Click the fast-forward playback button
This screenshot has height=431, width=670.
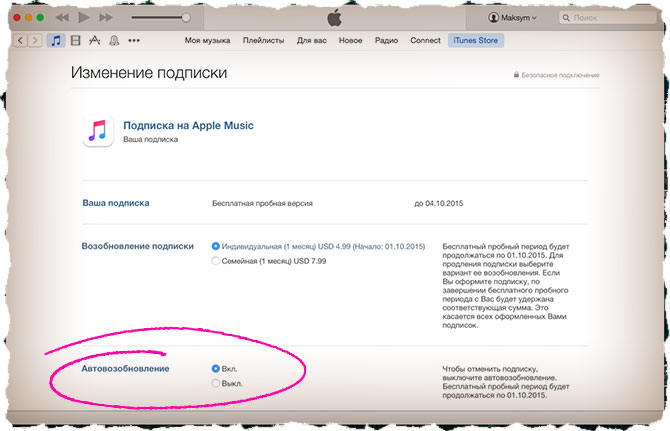[x=106, y=18]
